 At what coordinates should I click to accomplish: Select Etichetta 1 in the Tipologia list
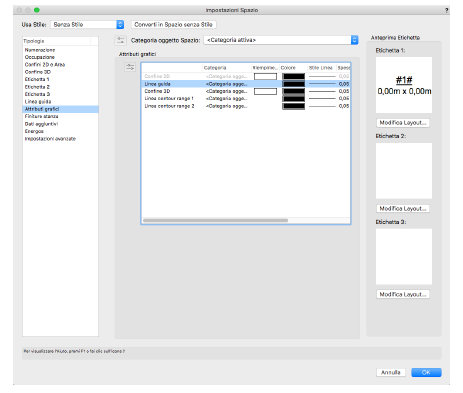60,79
